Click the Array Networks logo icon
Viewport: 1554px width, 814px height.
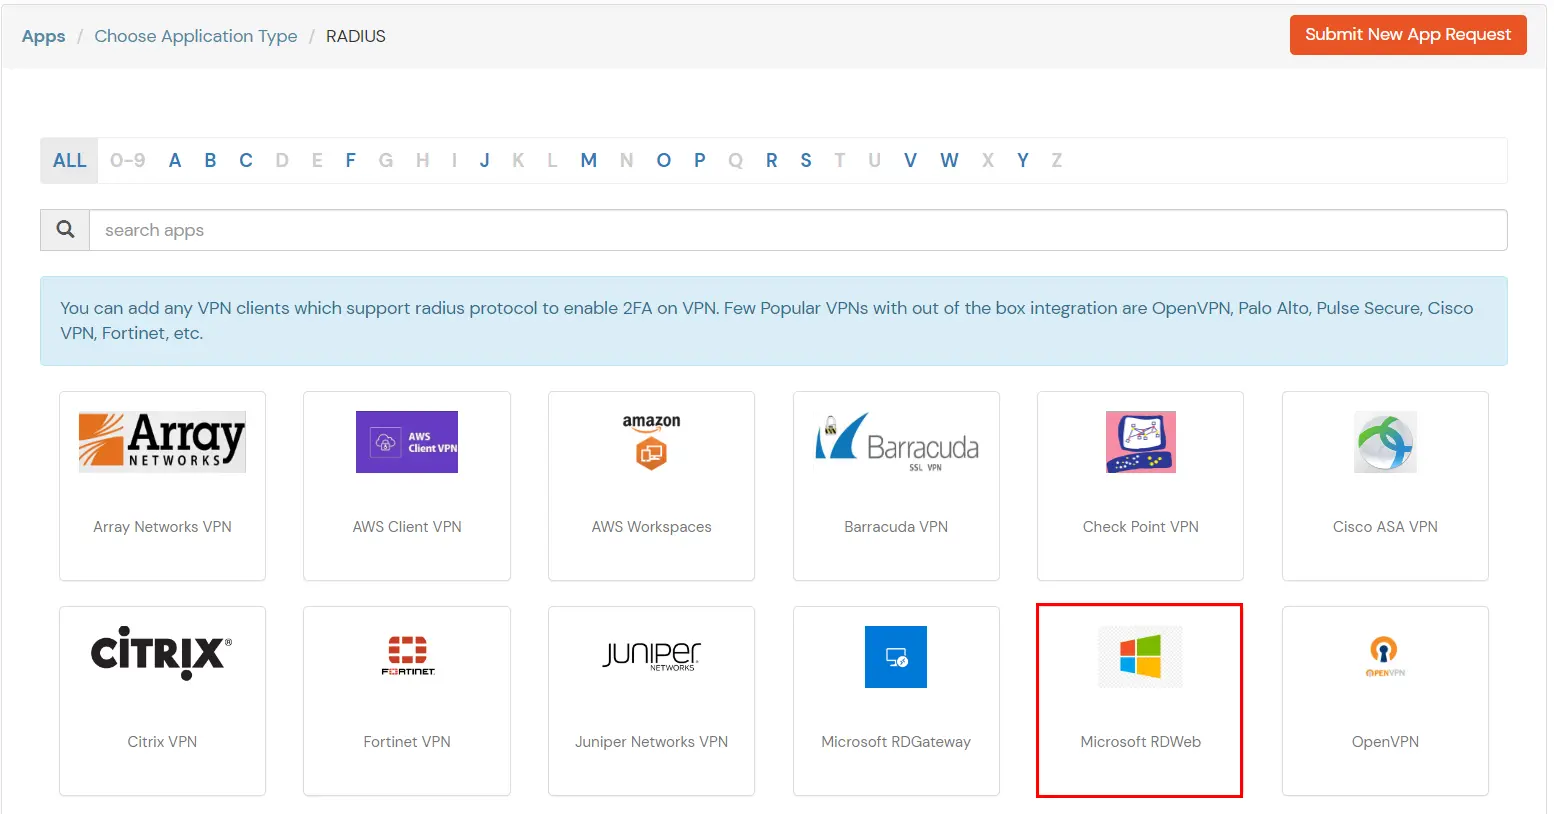click(x=162, y=441)
